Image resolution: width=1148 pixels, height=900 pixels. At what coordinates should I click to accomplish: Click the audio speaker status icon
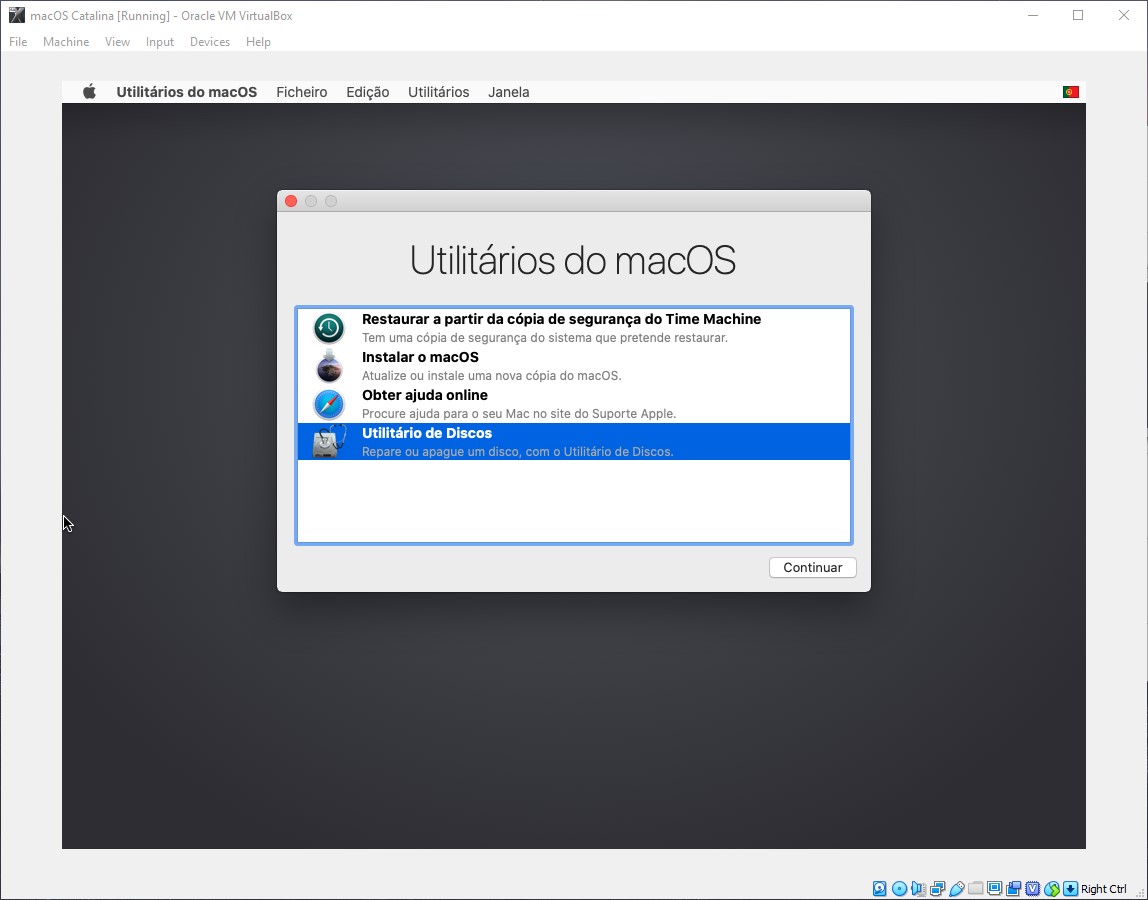pyautogui.click(x=918, y=889)
